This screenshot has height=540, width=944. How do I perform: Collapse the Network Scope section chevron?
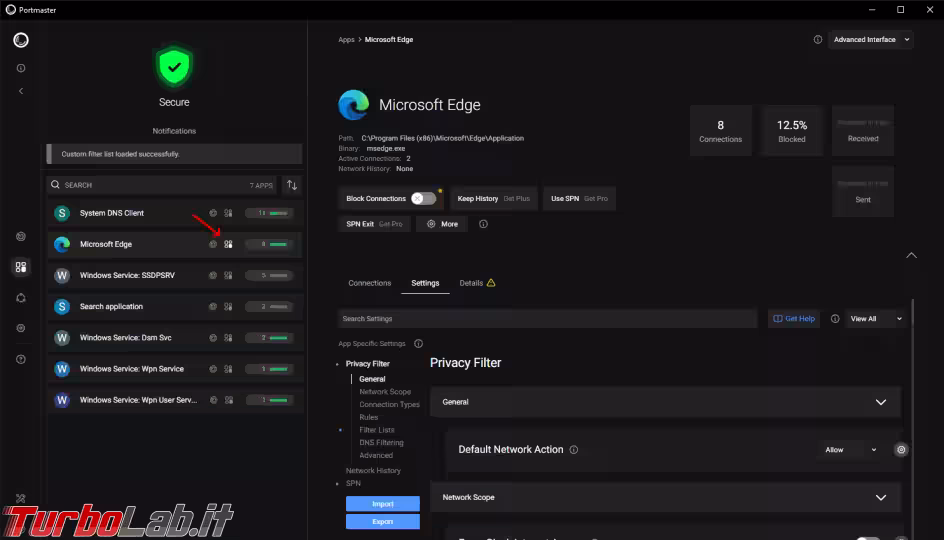point(881,498)
